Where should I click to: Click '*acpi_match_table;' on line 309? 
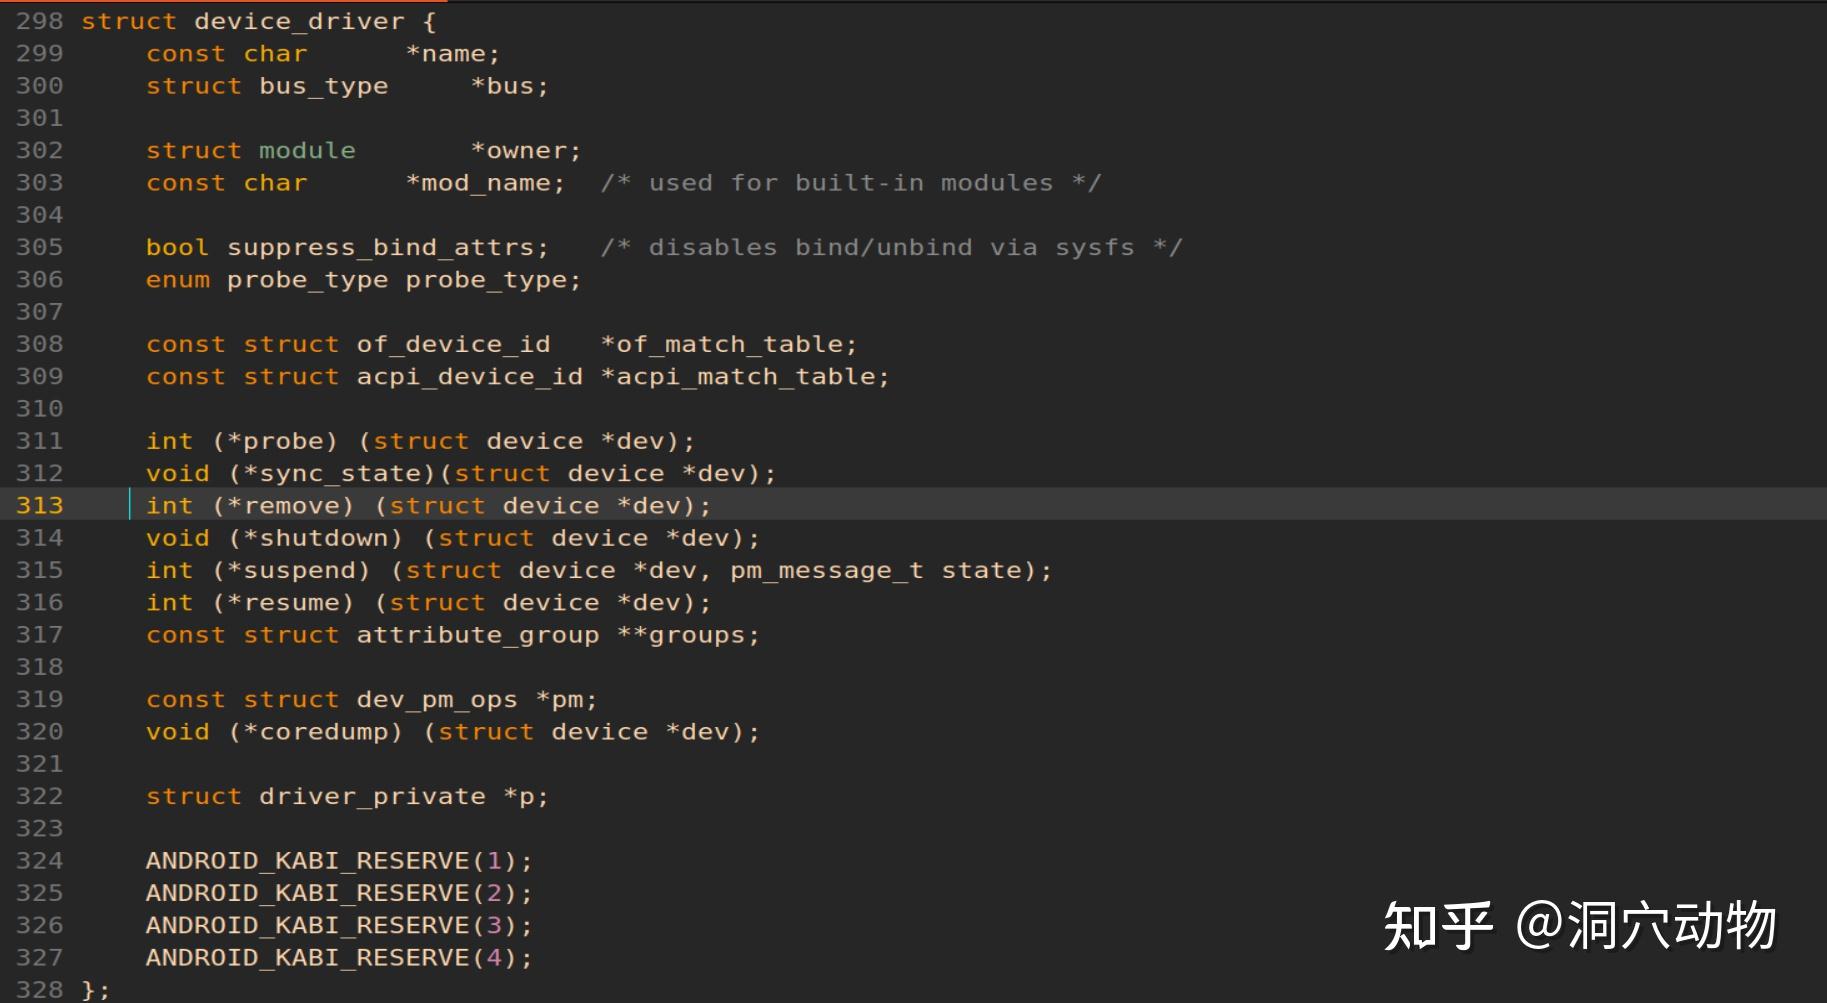coord(745,377)
